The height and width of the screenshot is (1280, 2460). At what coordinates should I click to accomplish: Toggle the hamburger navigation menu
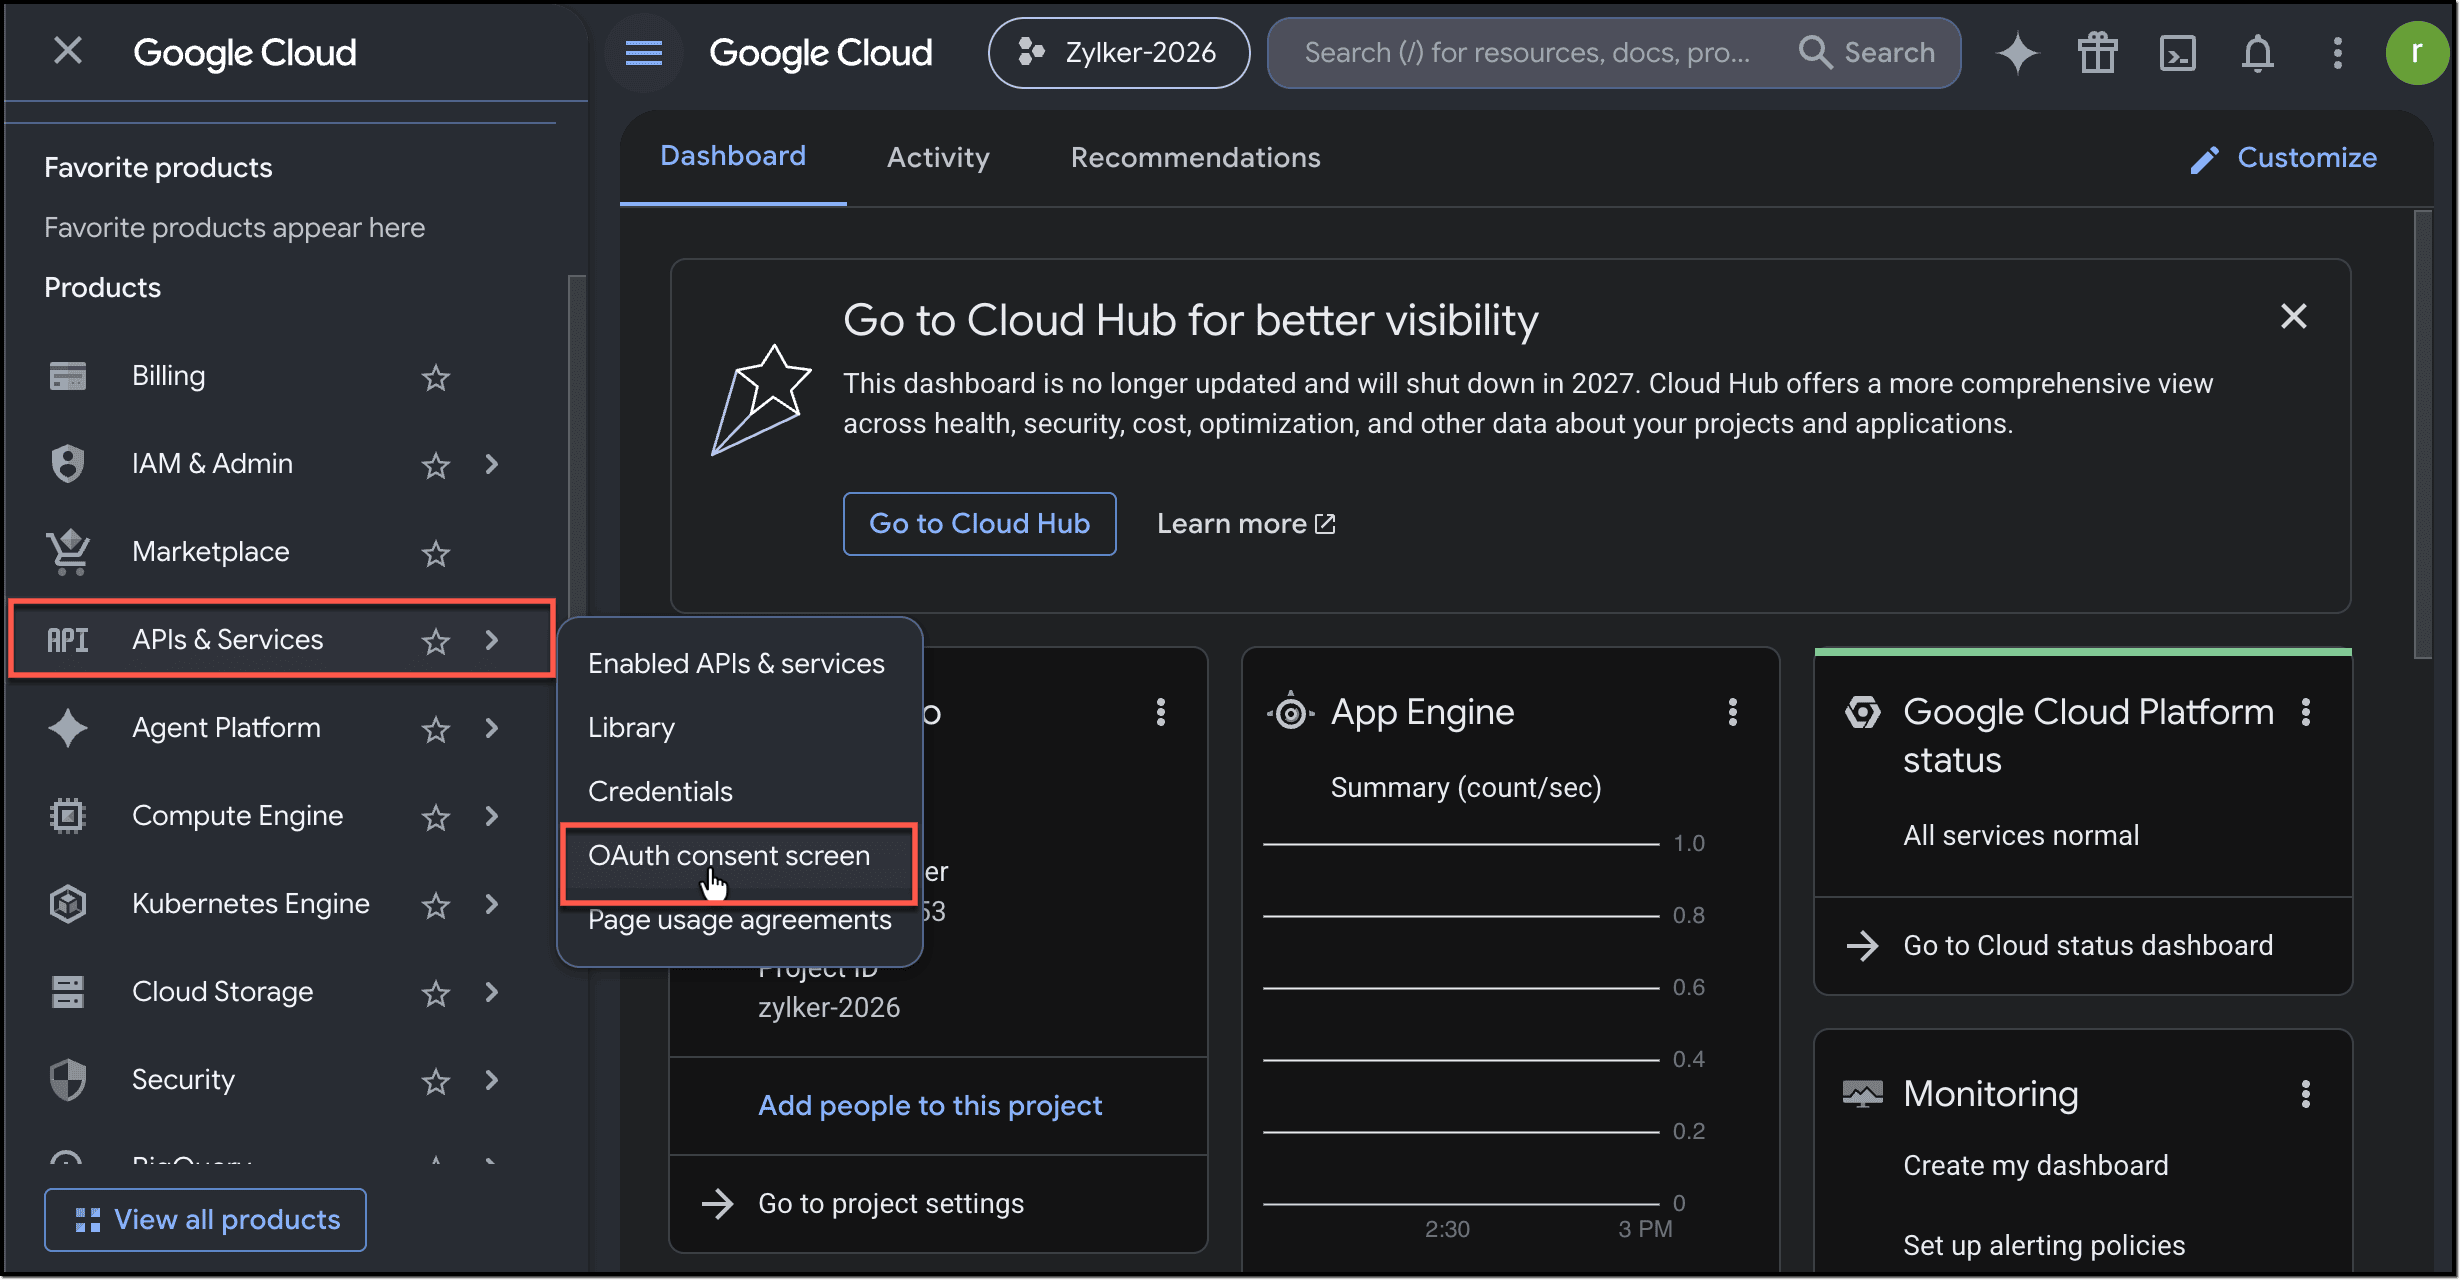tap(643, 53)
